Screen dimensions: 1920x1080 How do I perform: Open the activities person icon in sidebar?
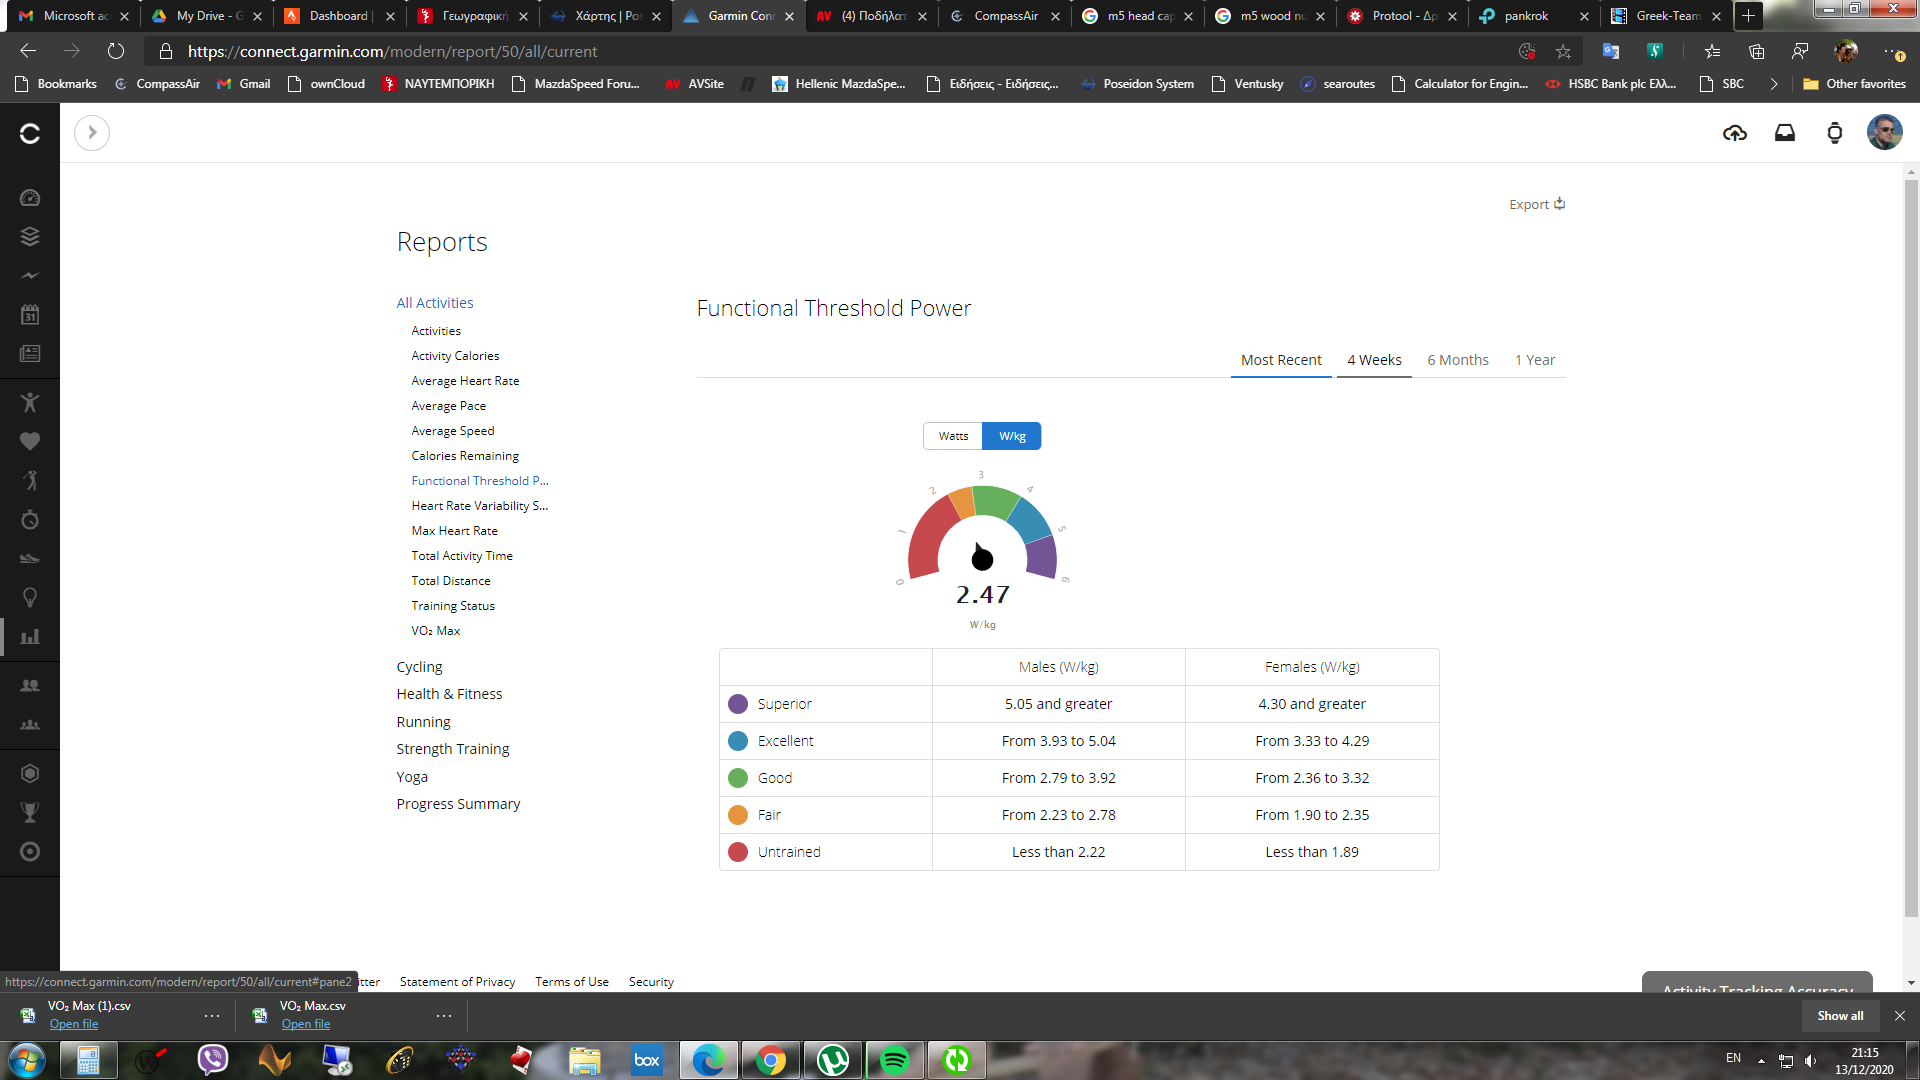pos(30,403)
